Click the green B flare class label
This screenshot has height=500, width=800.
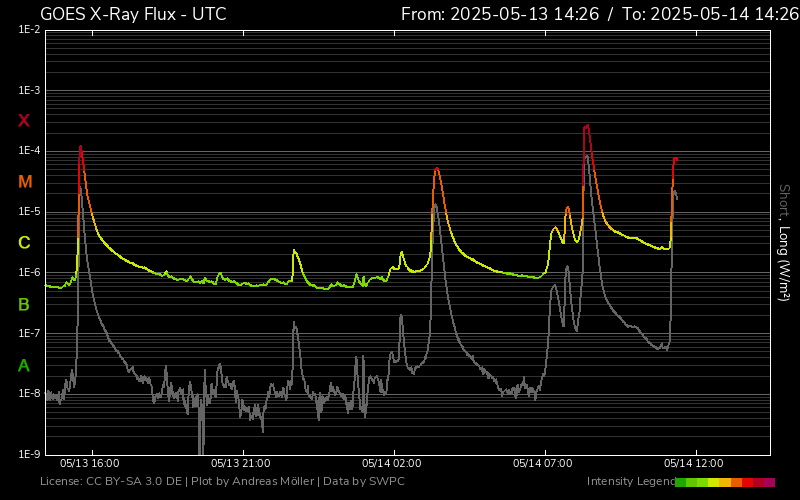pyautogui.click(x=24, y=304)
